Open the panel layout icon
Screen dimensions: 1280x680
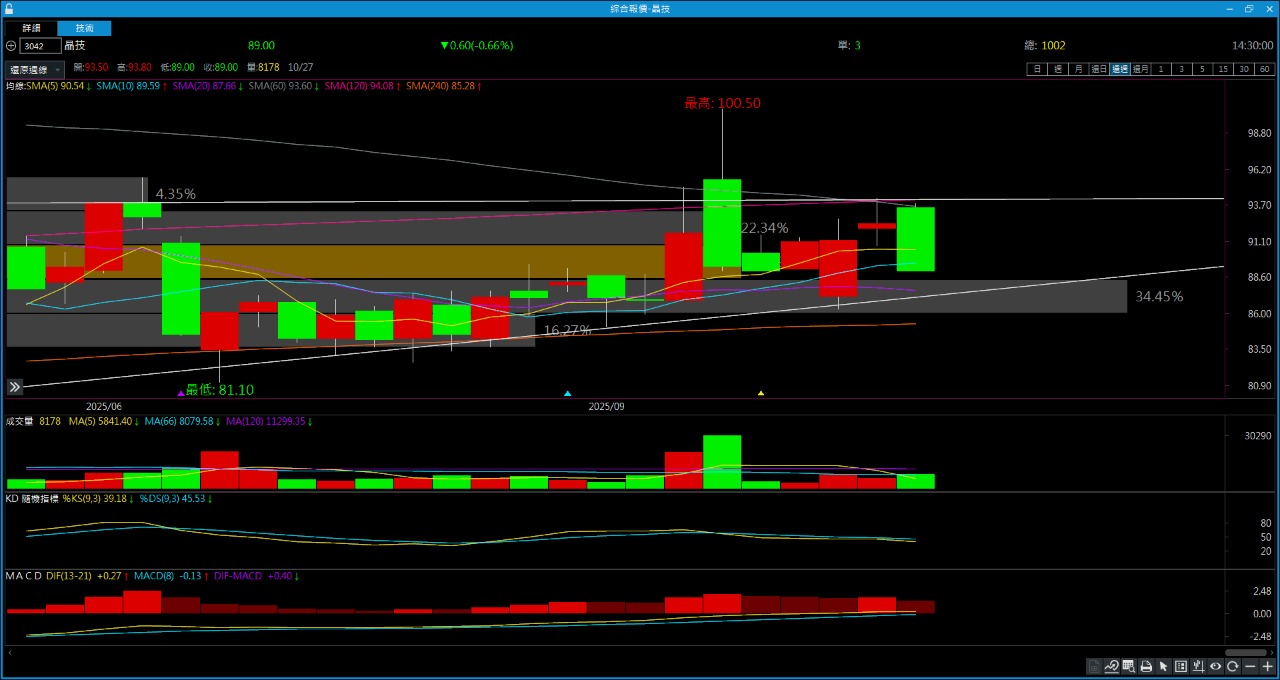pyautogui.click(x=1181, y=666)
